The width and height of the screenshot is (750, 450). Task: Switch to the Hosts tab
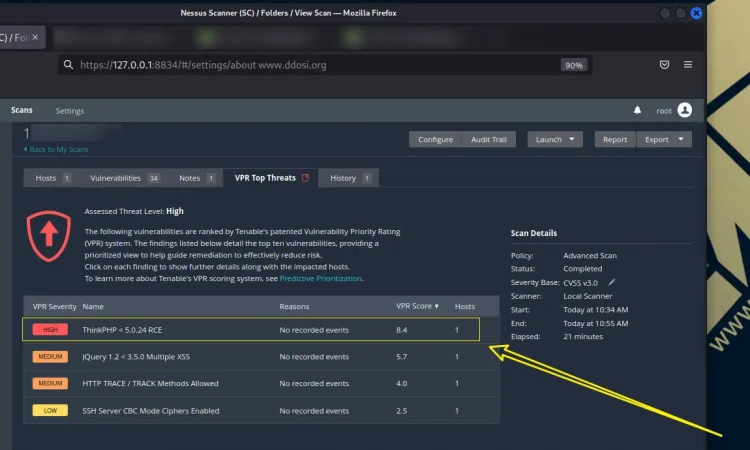click(x=52, y=178)
